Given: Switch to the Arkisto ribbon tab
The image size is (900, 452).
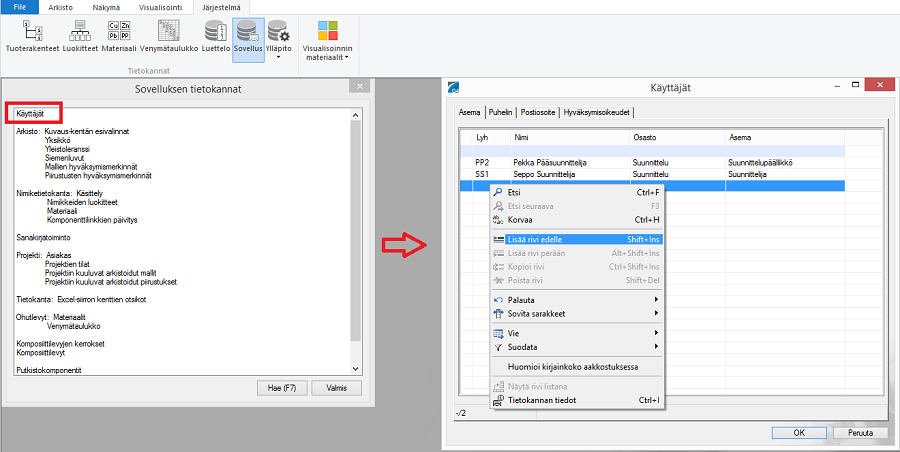Looking at the screenshot, I should (x=60, y=7).
